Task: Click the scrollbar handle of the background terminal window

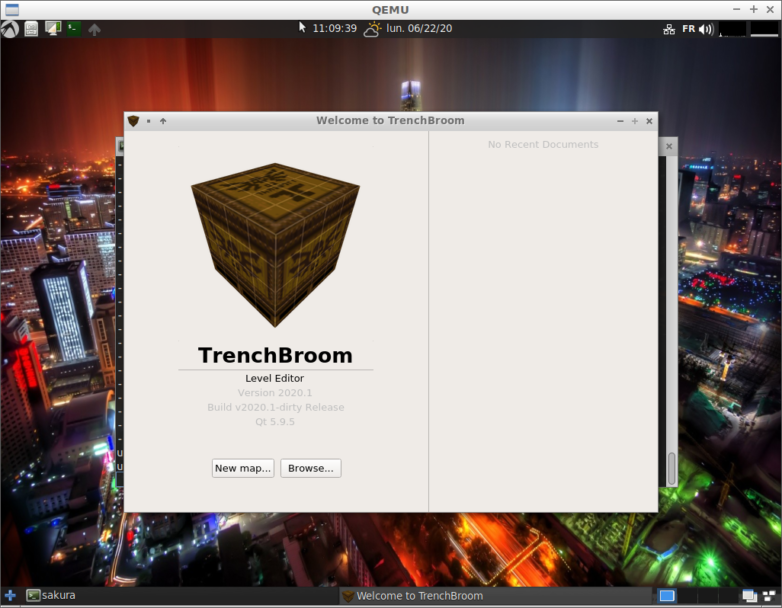Action: [x=672, y=468]
